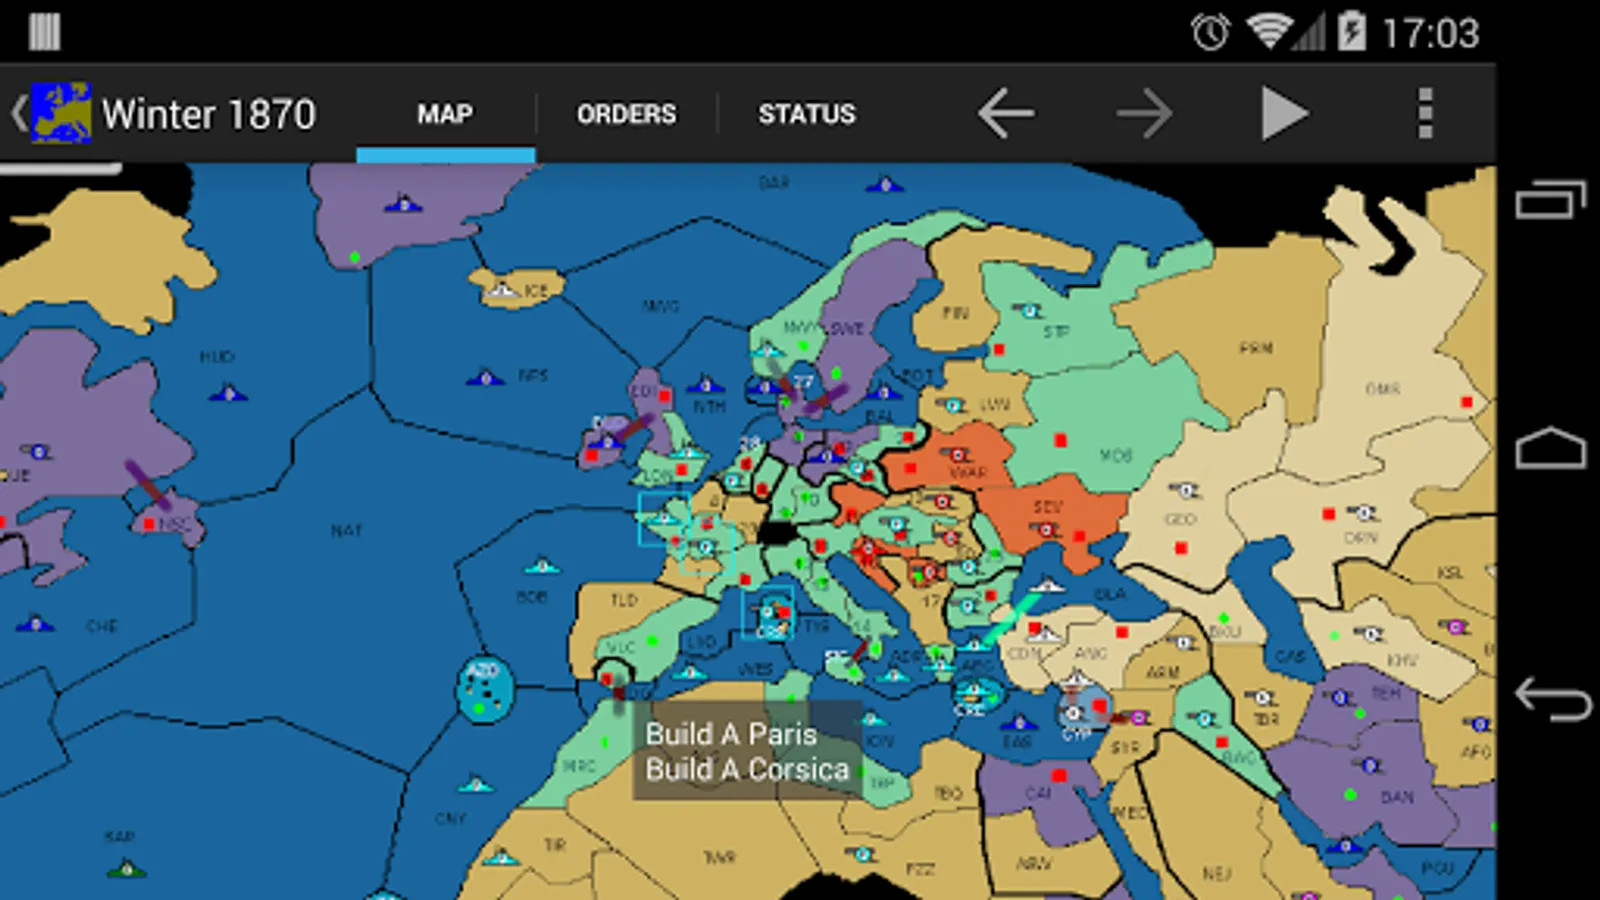Screen dimensions: 1600x900
Task: Tap the Android recent apps button
Action: point(1550,199)
